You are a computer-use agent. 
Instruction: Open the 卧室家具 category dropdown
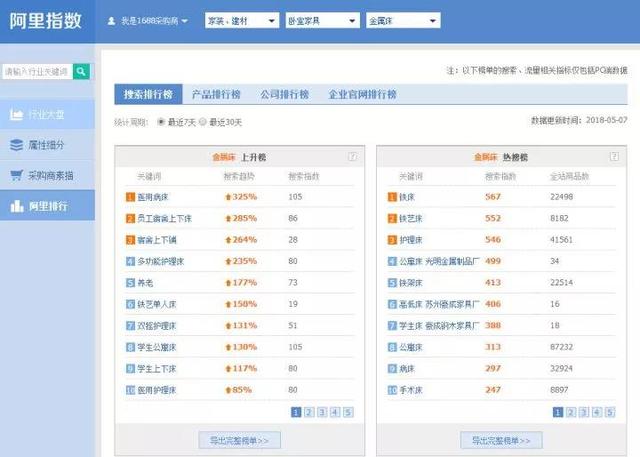(322, 20)
